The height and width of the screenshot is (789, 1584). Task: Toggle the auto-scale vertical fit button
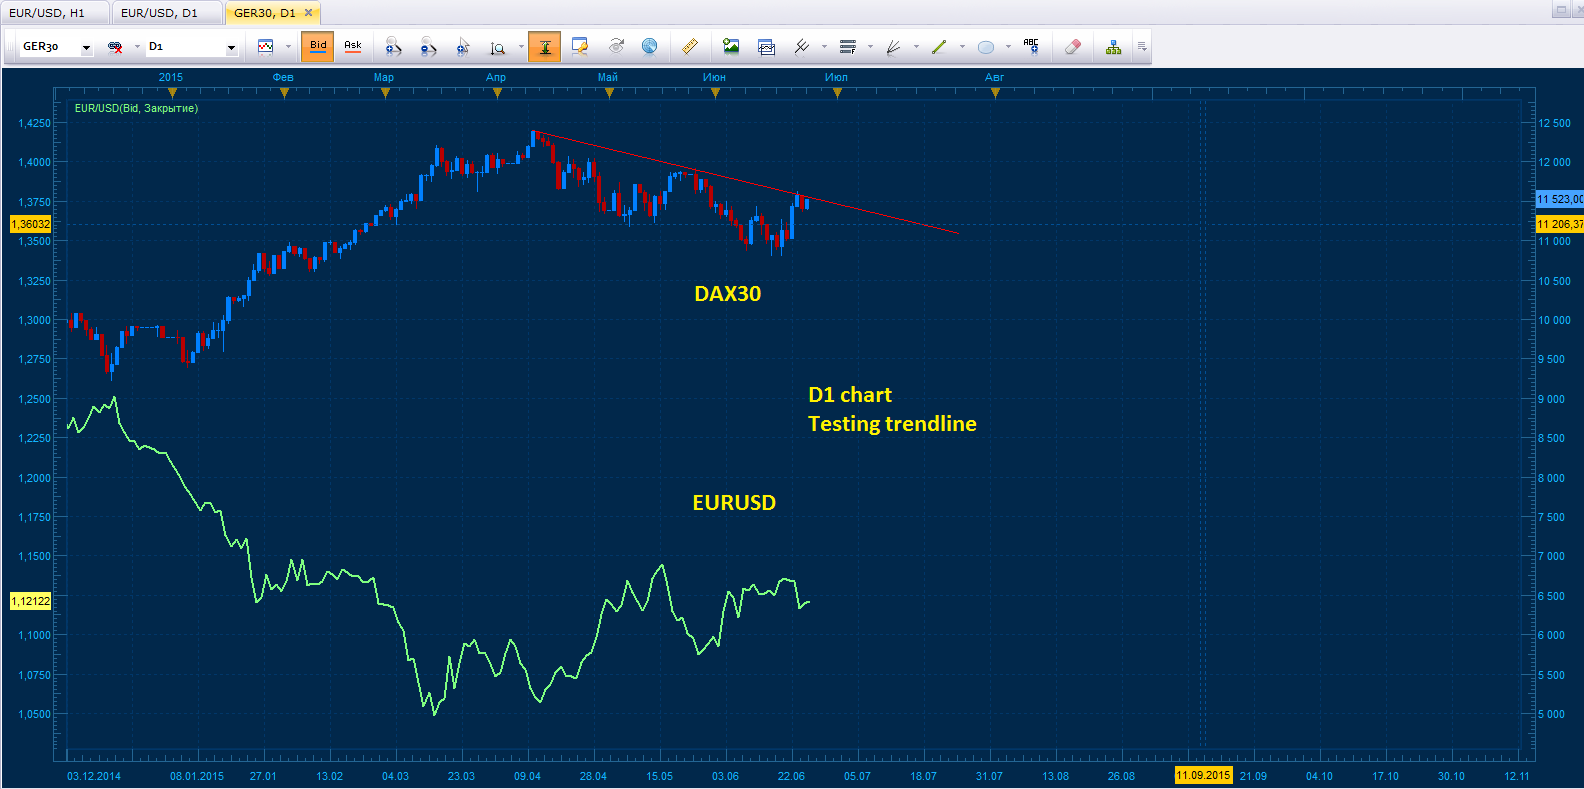pos(544,47)
